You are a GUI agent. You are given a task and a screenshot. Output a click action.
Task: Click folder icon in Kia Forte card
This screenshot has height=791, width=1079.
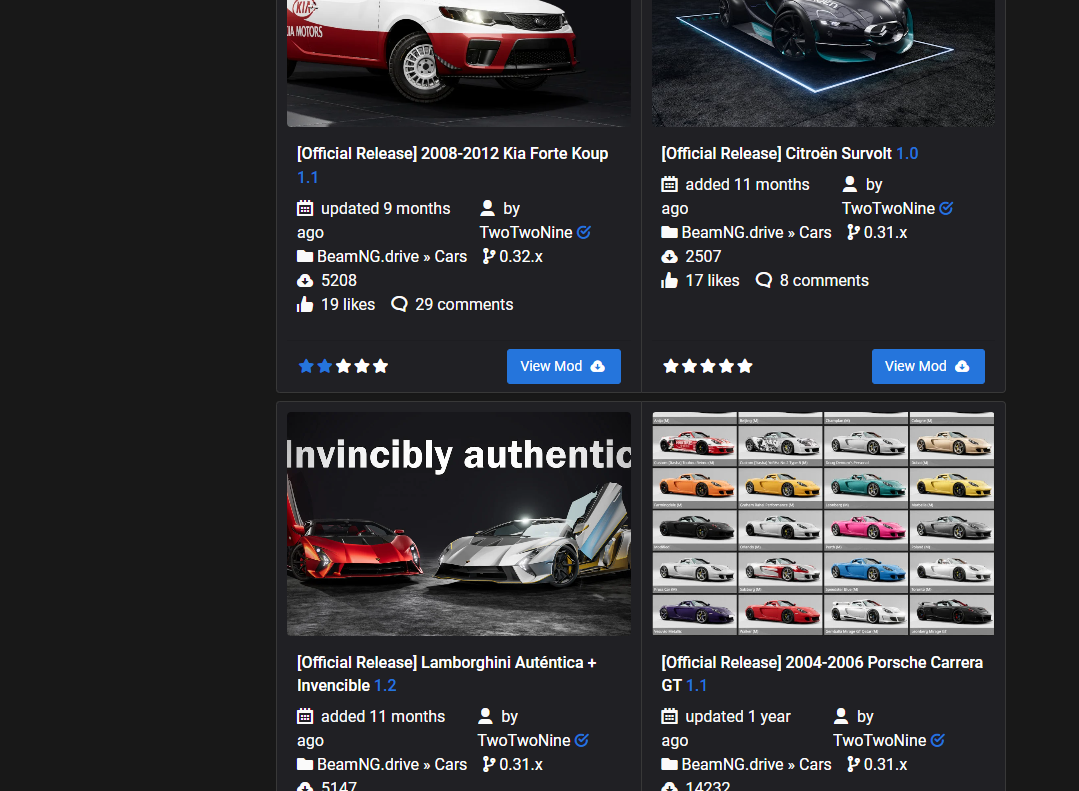pyautogui.click(x=305, y=256)
